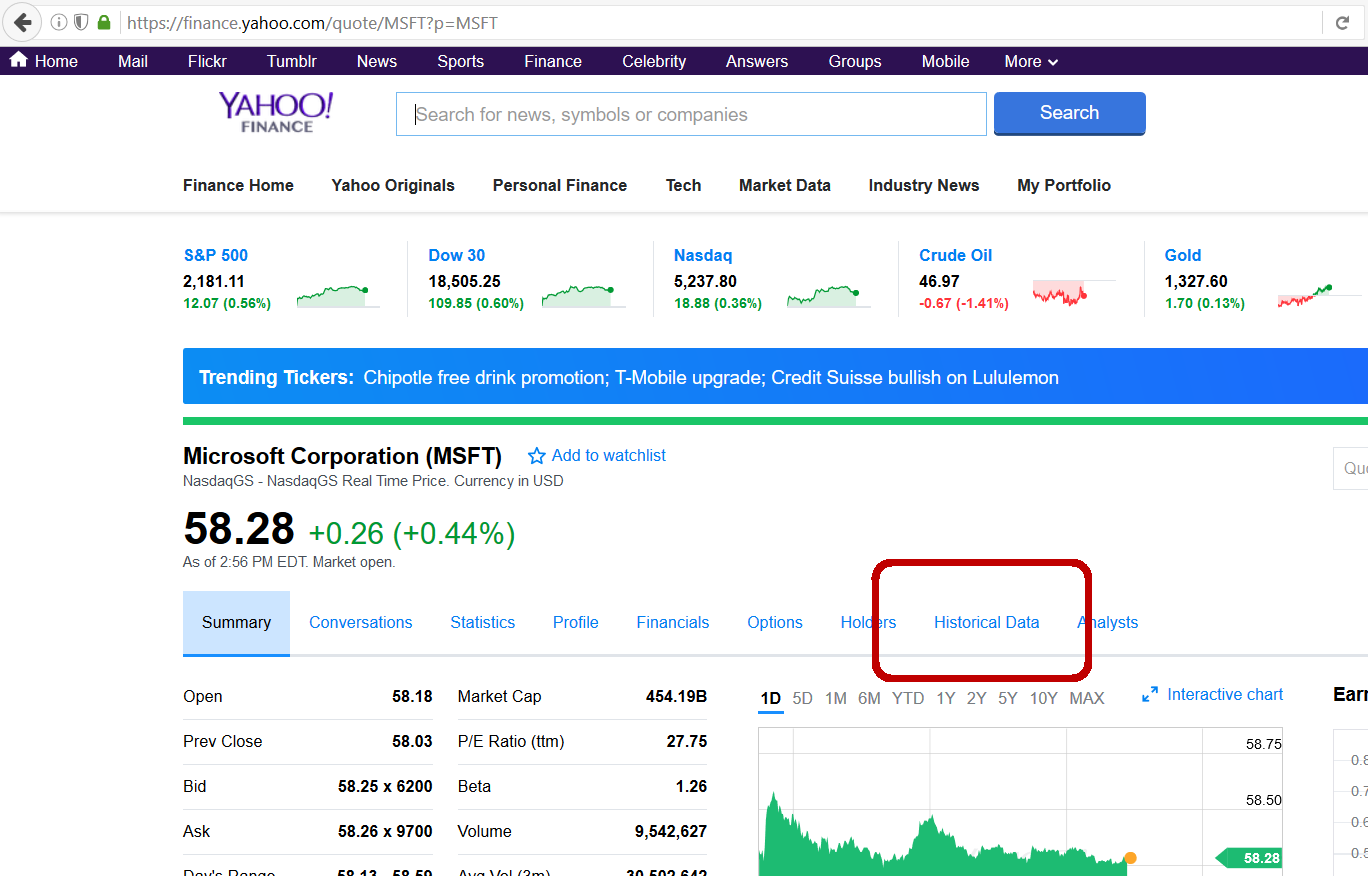Screen dimensions: 1368x876
Task: Click the Add to watchlist star icon
Action: coord(535,455)
